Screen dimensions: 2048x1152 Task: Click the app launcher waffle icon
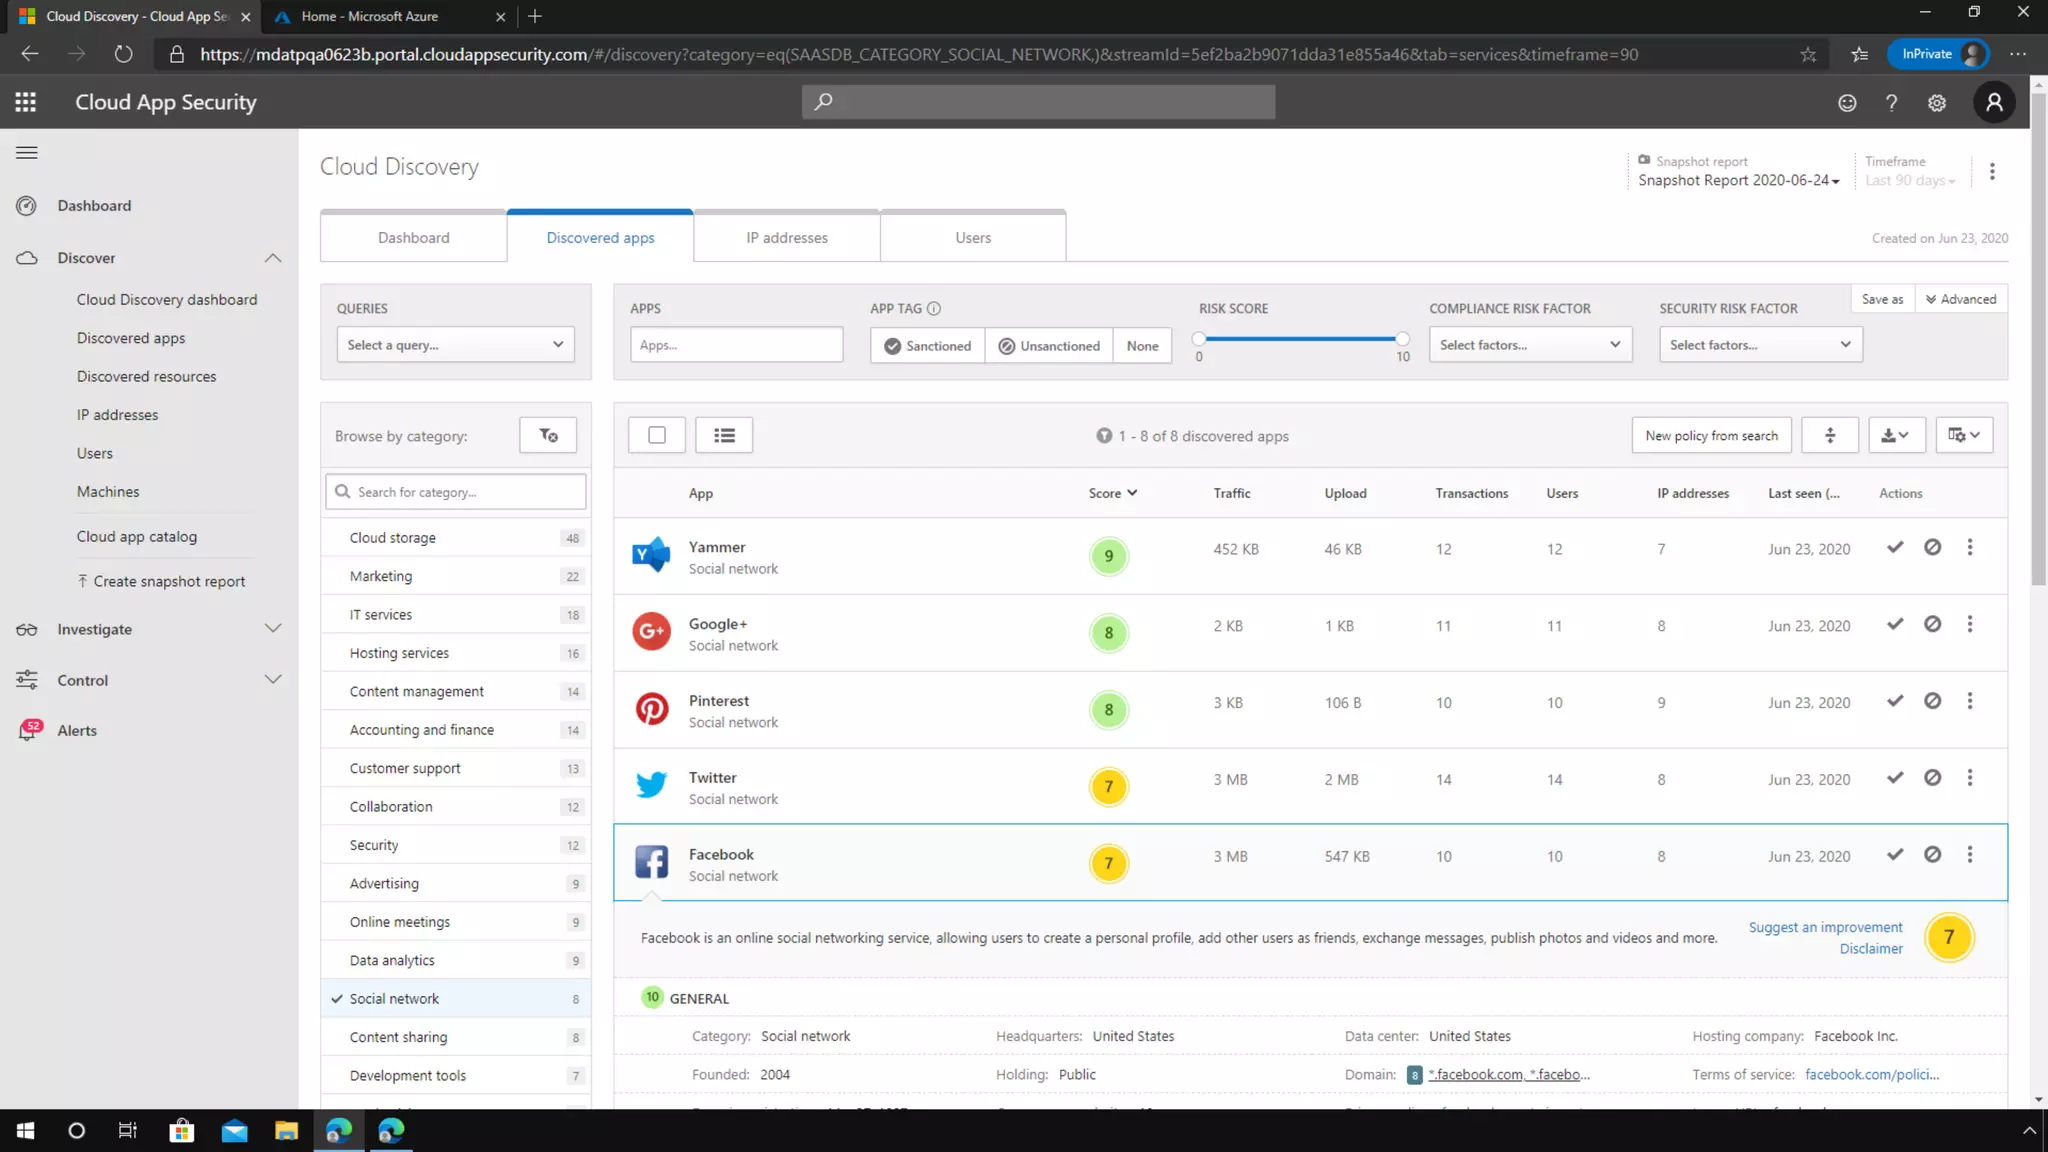26,102
